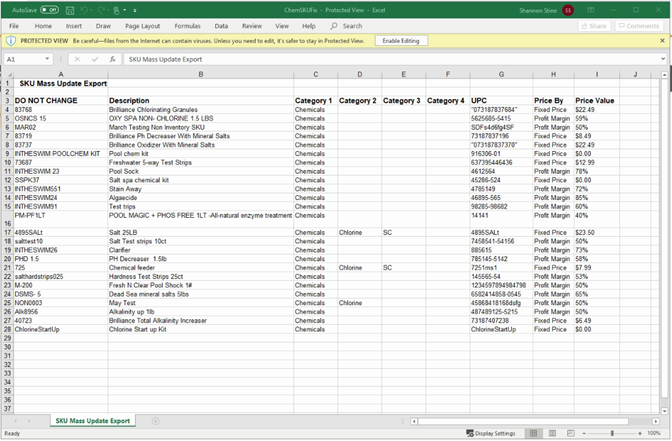Image resolution: width=672 pixels, height=441 pixels.
Task: Open the Formulas tab
Action: click(187, 26)
